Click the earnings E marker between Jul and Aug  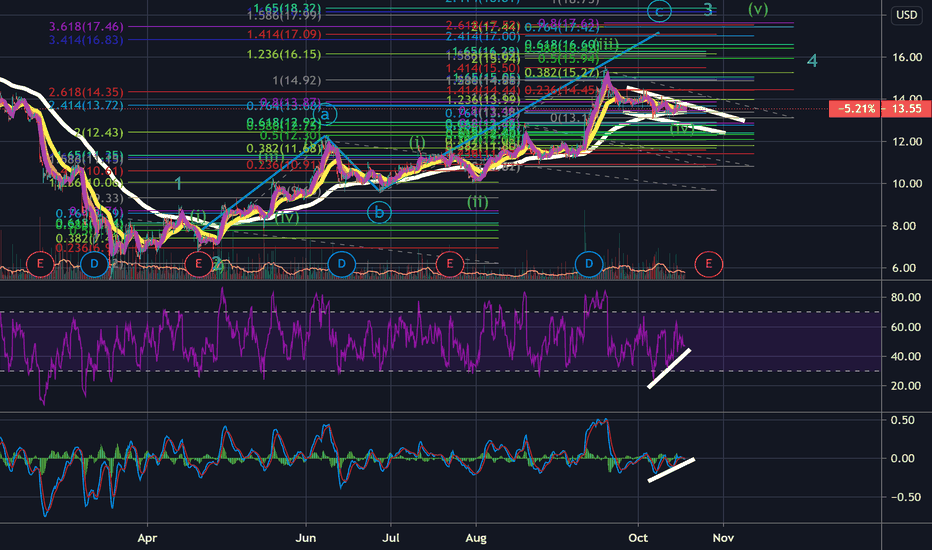tap(449, 264)
